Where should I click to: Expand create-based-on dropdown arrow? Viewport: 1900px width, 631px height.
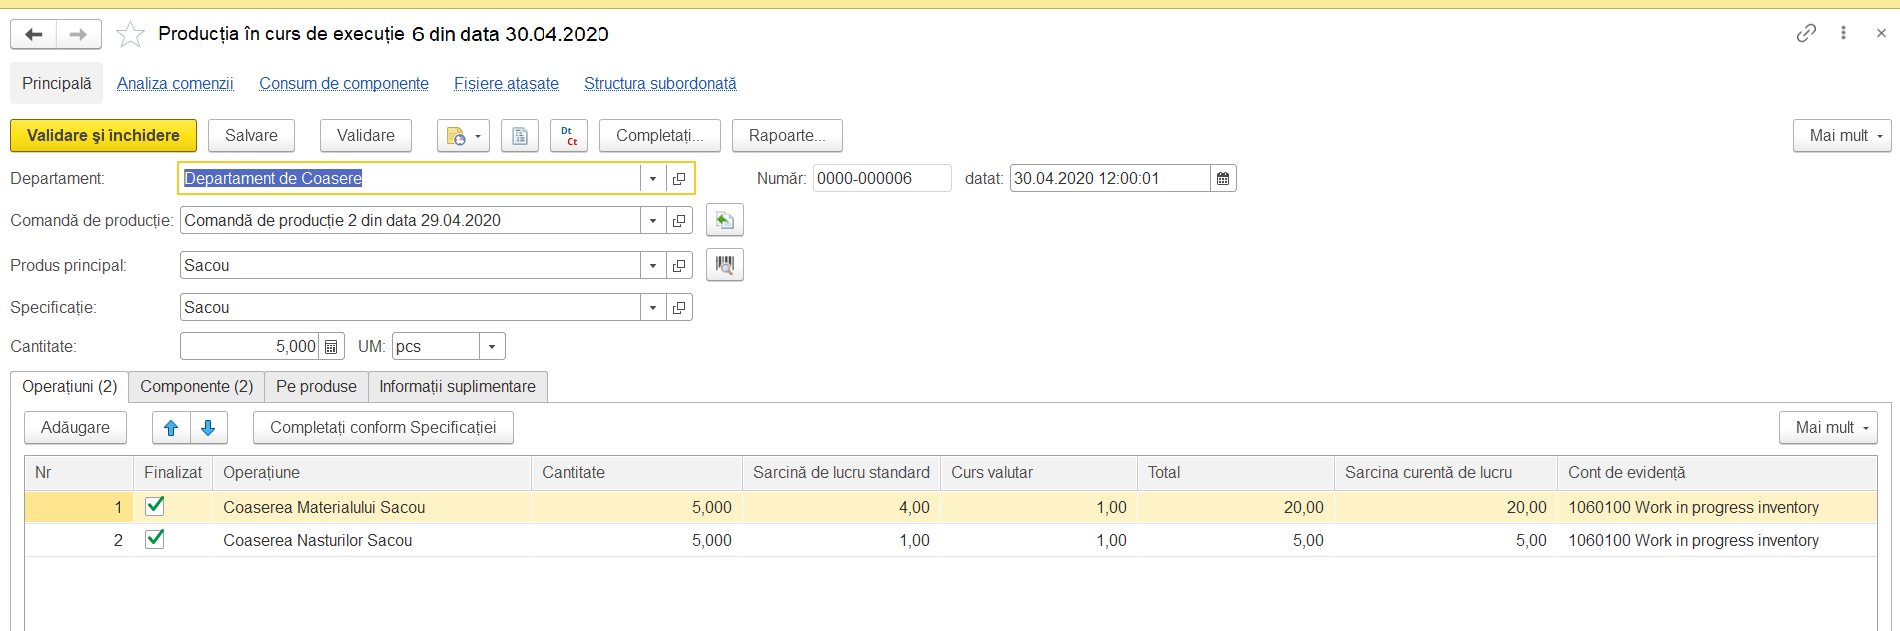478,136
